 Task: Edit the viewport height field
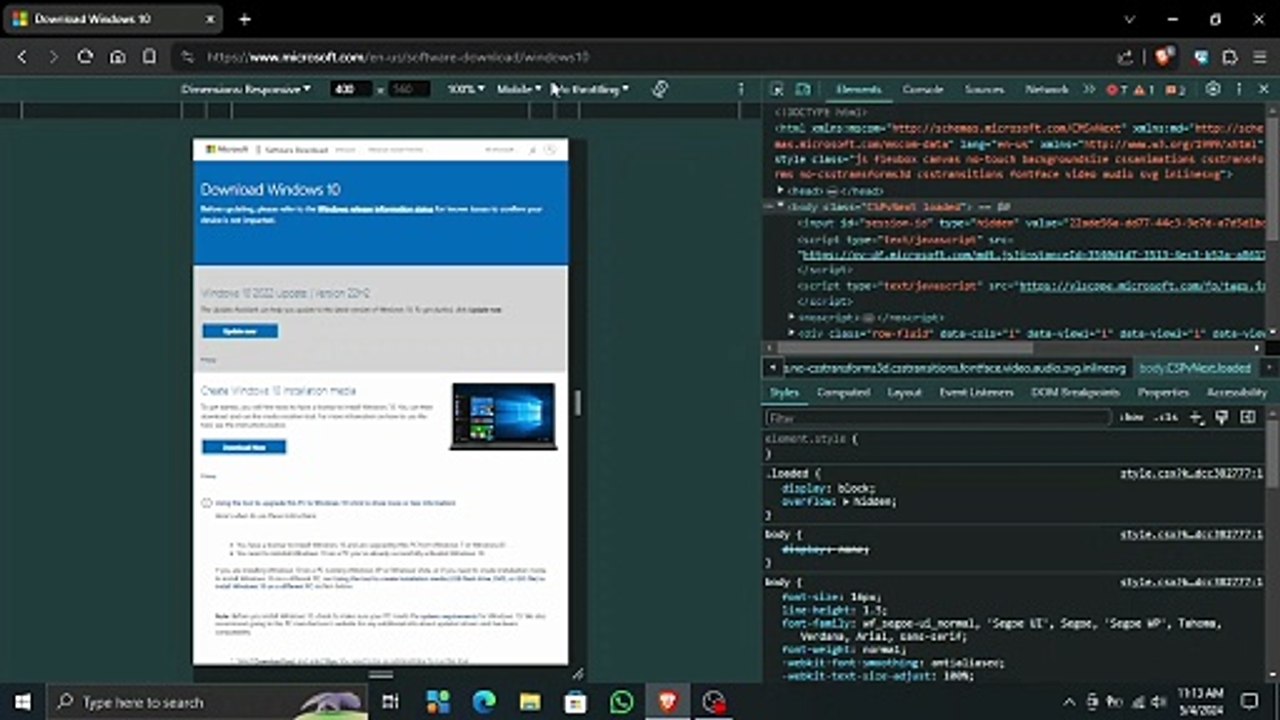tap(408, 89)
